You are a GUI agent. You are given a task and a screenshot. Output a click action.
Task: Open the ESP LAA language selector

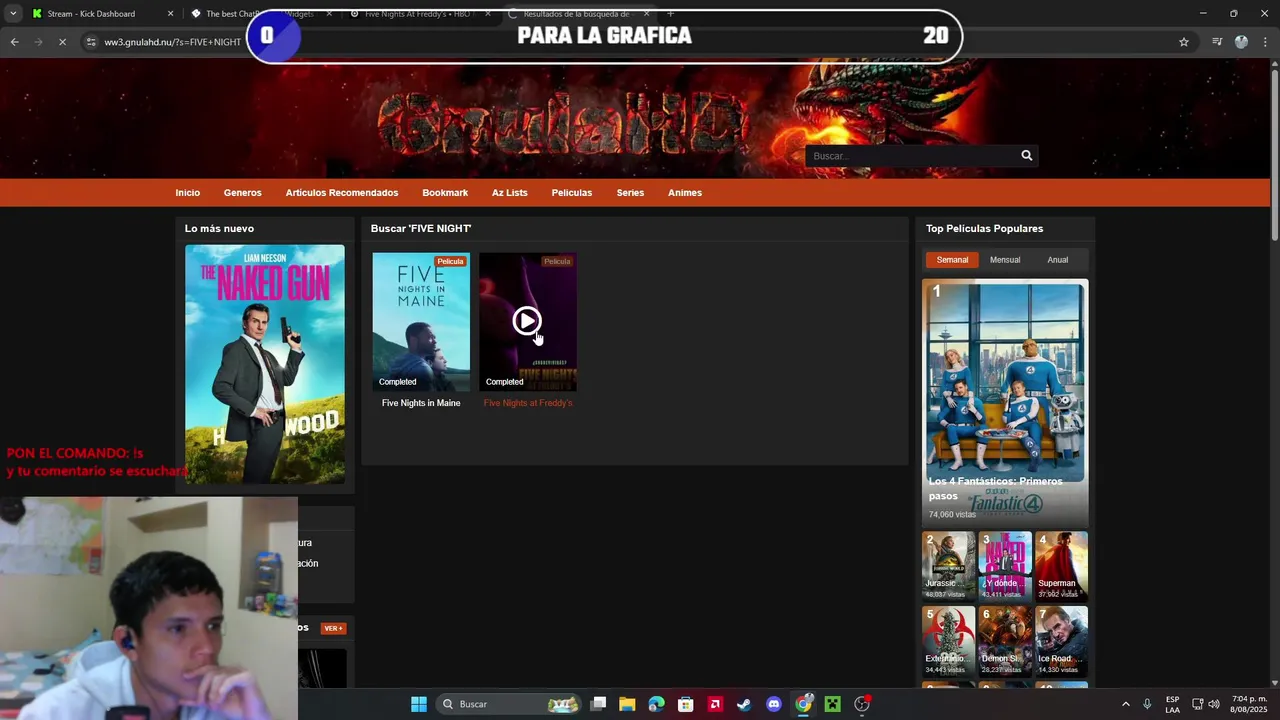pos(1172,704)
